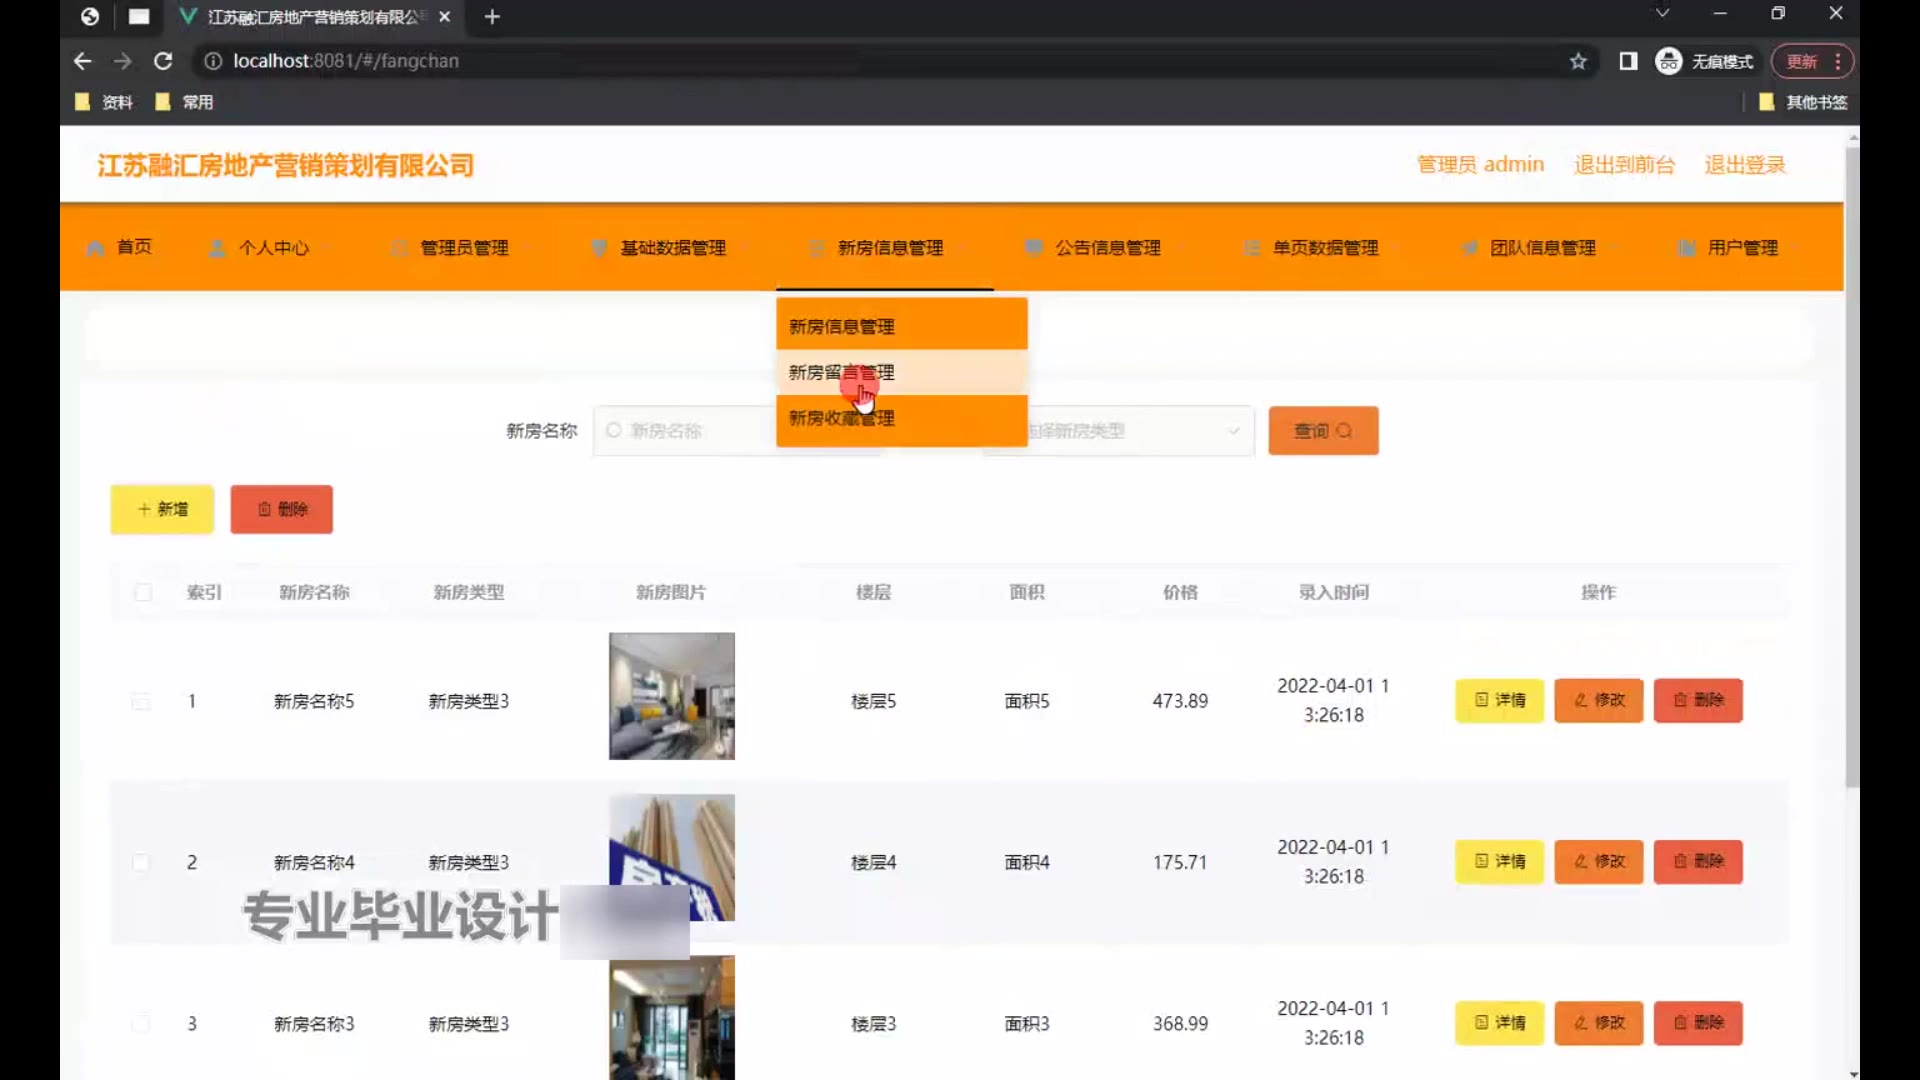The image size is (1920, 1080).
Task: Open new browser tab with plus icon
Action: point(492,17)
